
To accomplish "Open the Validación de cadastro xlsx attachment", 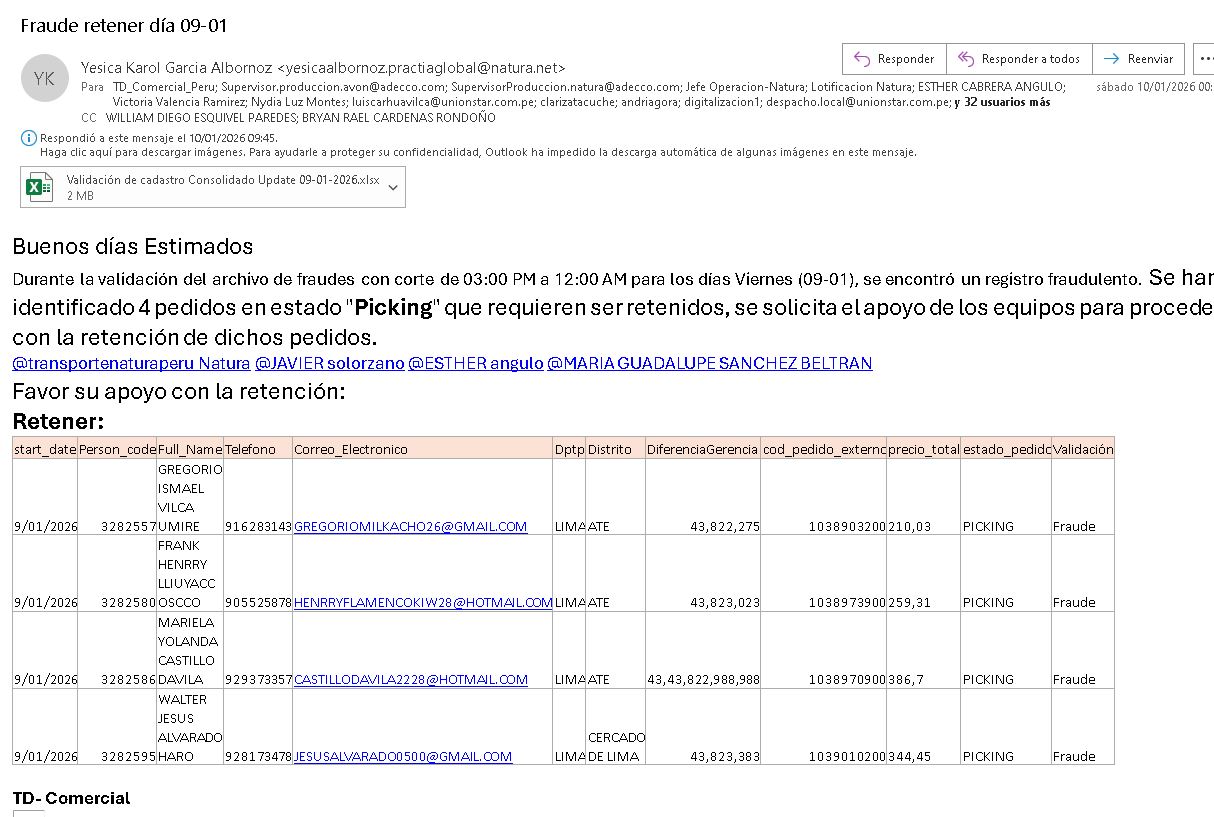I will pyautogui.click(x=222, y=180).
